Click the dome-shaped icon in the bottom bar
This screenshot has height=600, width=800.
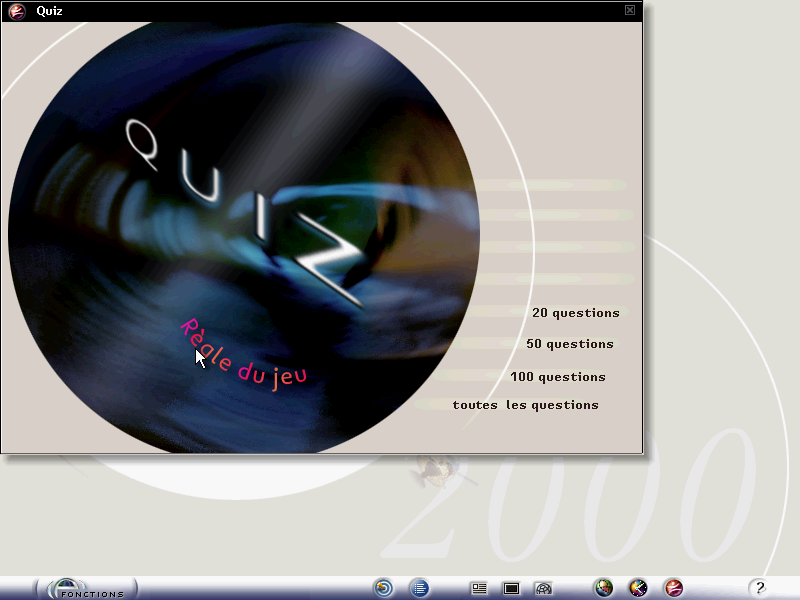point(543,589)
